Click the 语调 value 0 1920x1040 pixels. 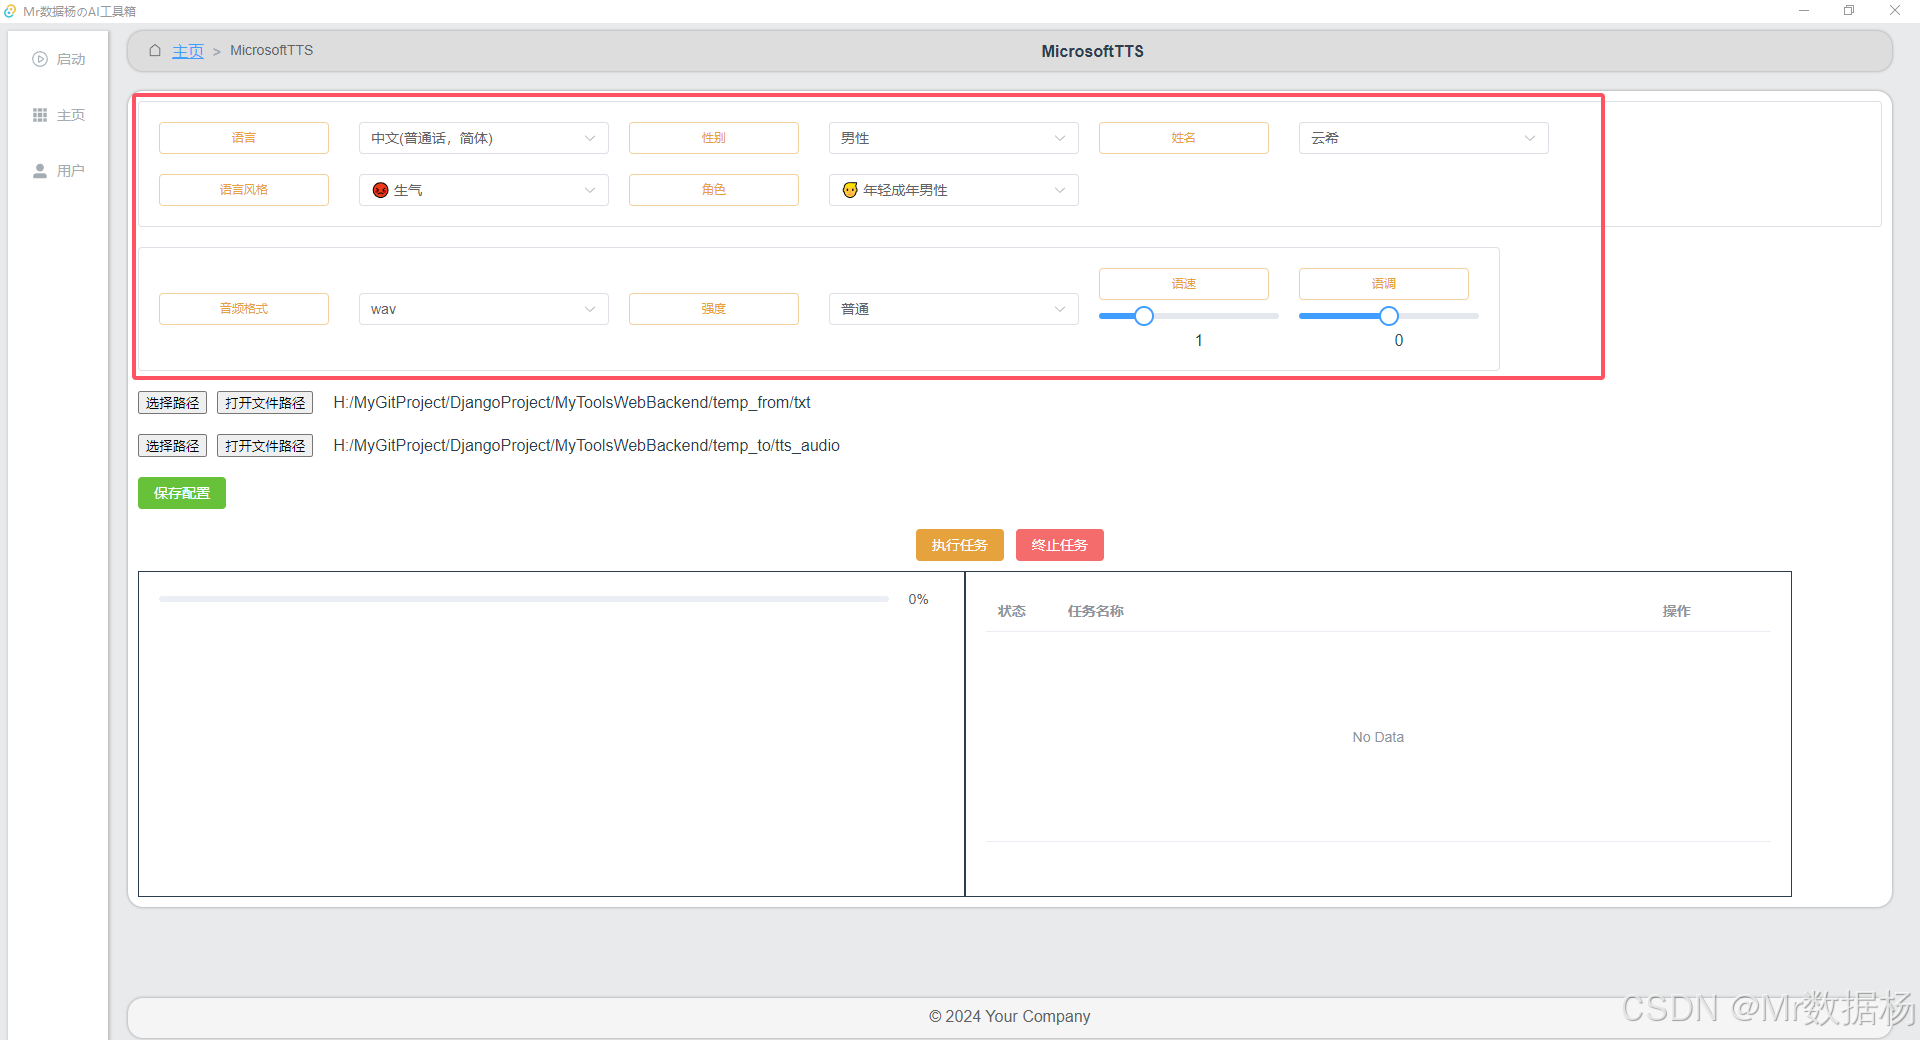point(1399,341)
